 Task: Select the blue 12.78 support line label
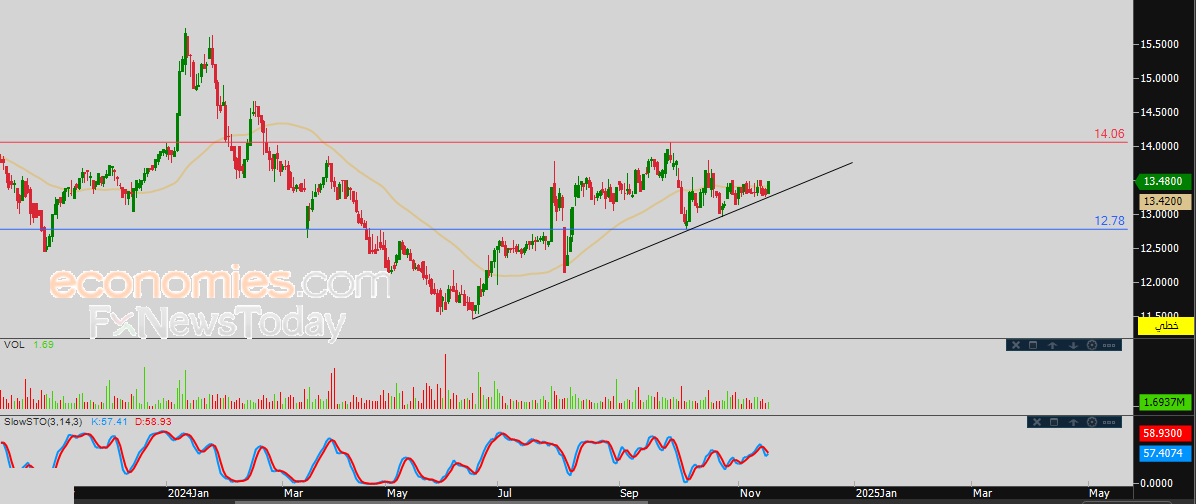pyautogui.click(x=1110, y=221)
